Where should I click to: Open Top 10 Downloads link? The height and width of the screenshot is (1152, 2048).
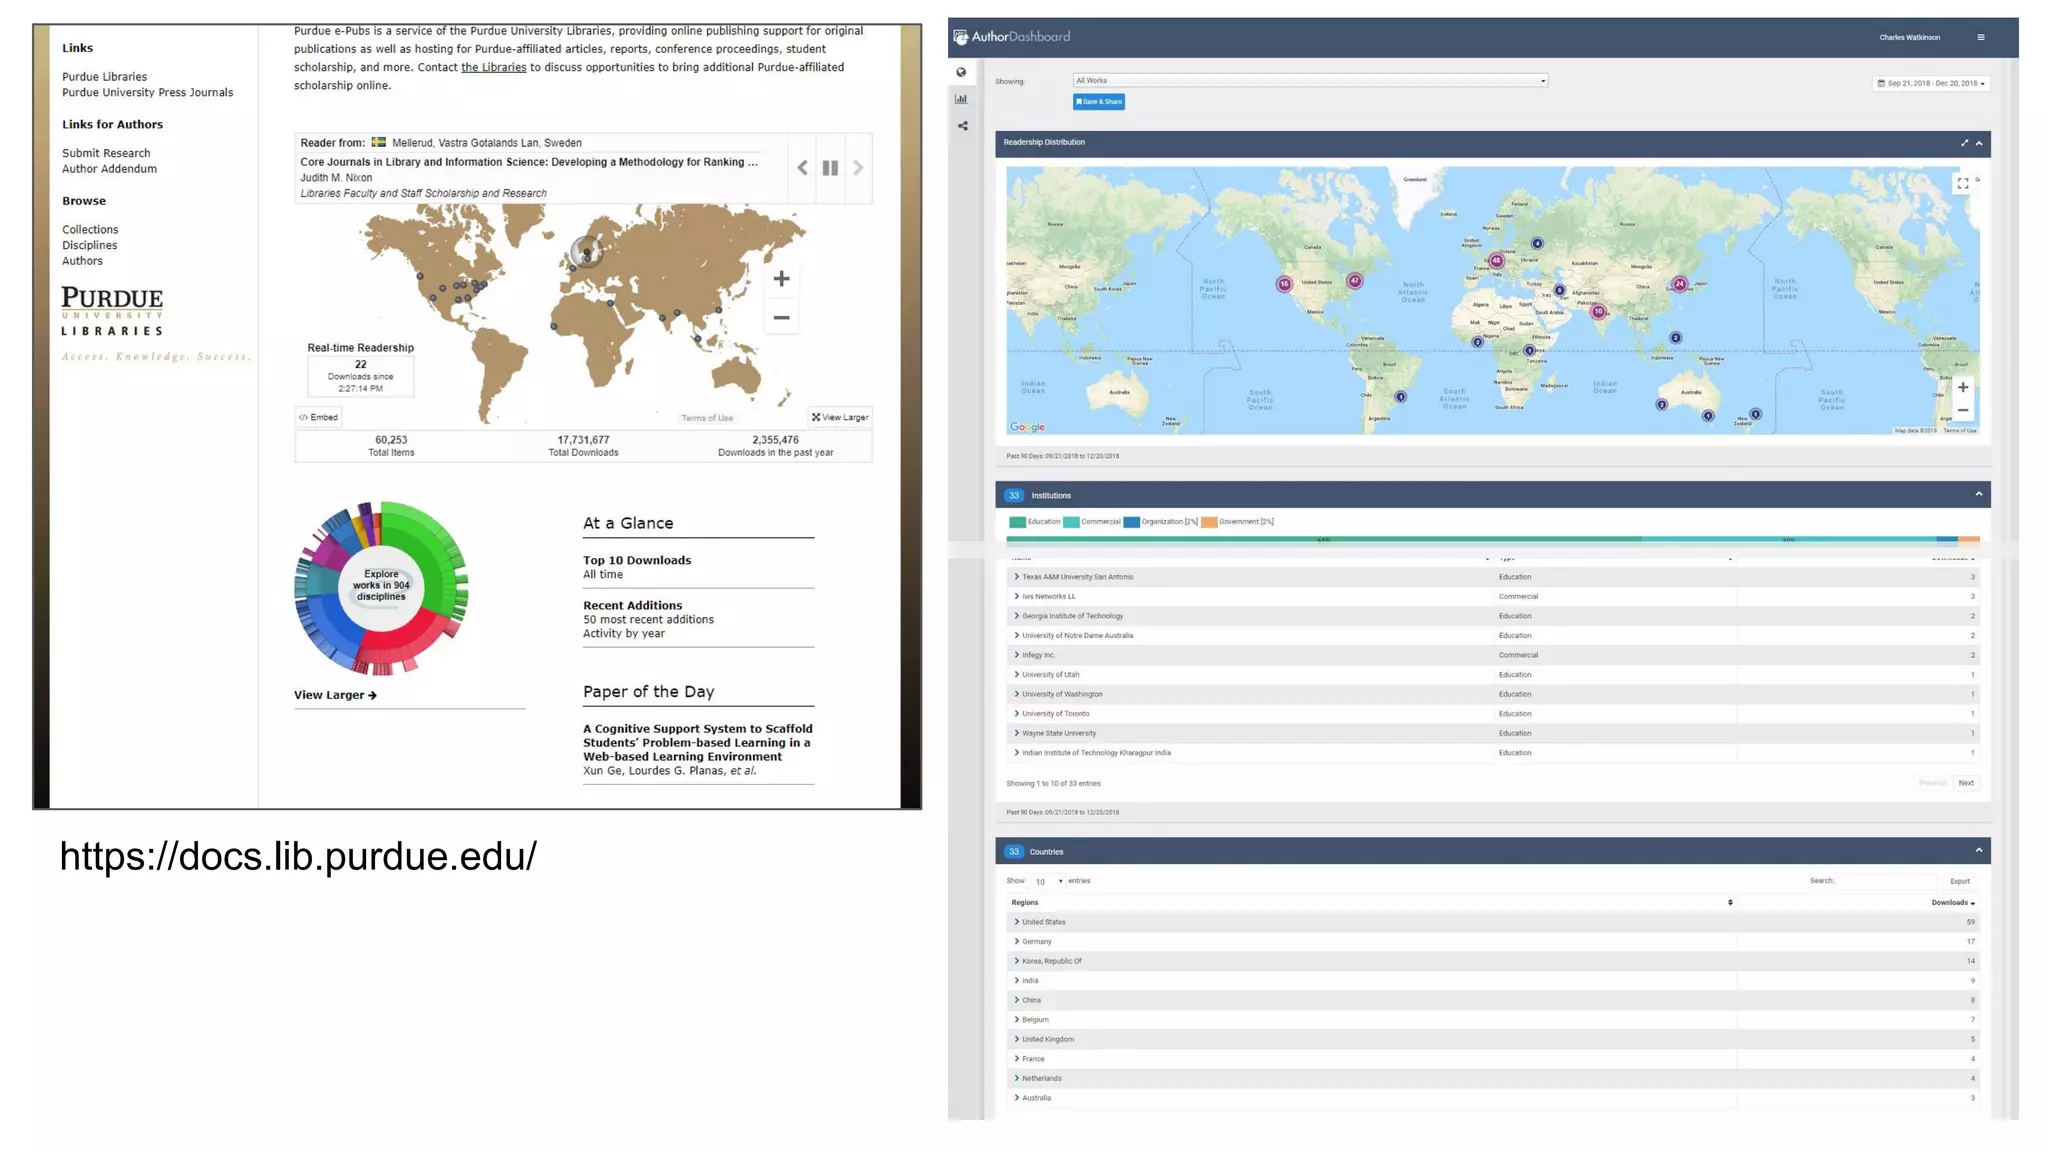click(x=637, y=560)
